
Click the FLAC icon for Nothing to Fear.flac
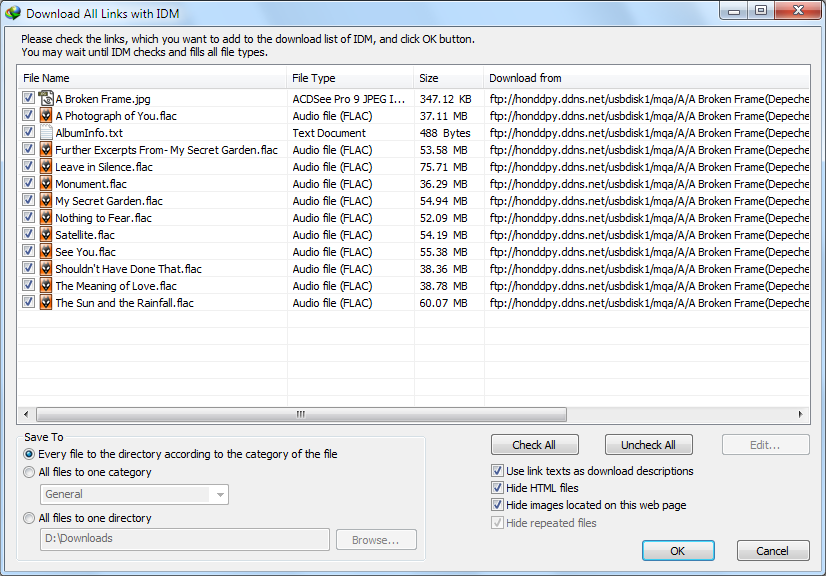46,218
